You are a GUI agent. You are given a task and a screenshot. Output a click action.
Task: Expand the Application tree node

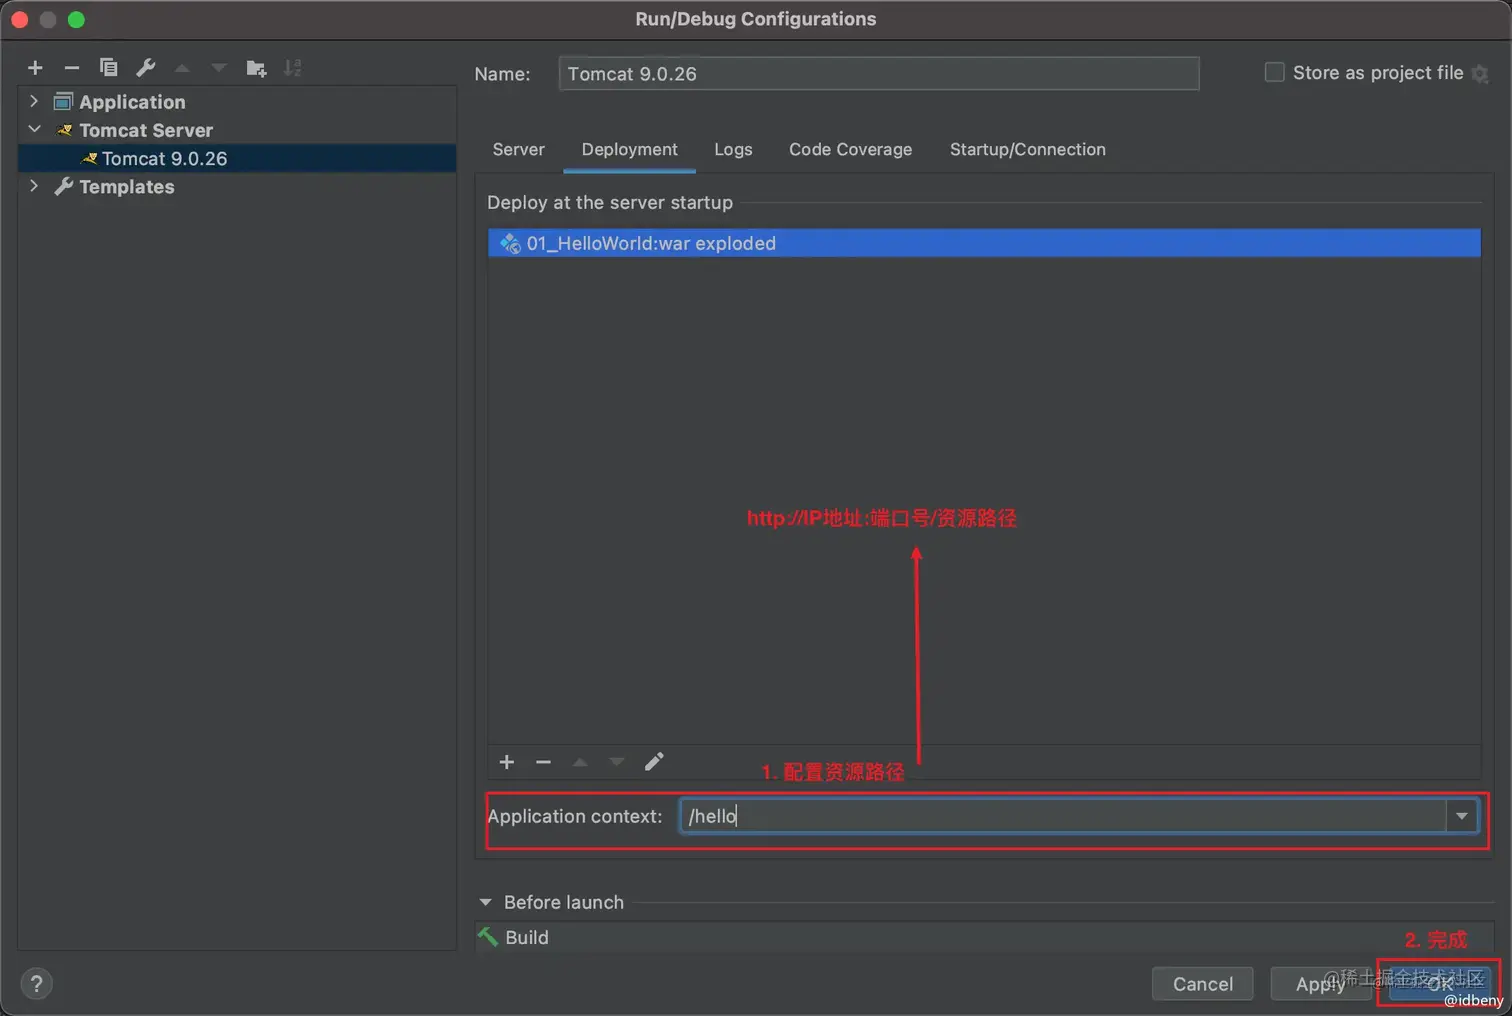[x=34, y=101]
